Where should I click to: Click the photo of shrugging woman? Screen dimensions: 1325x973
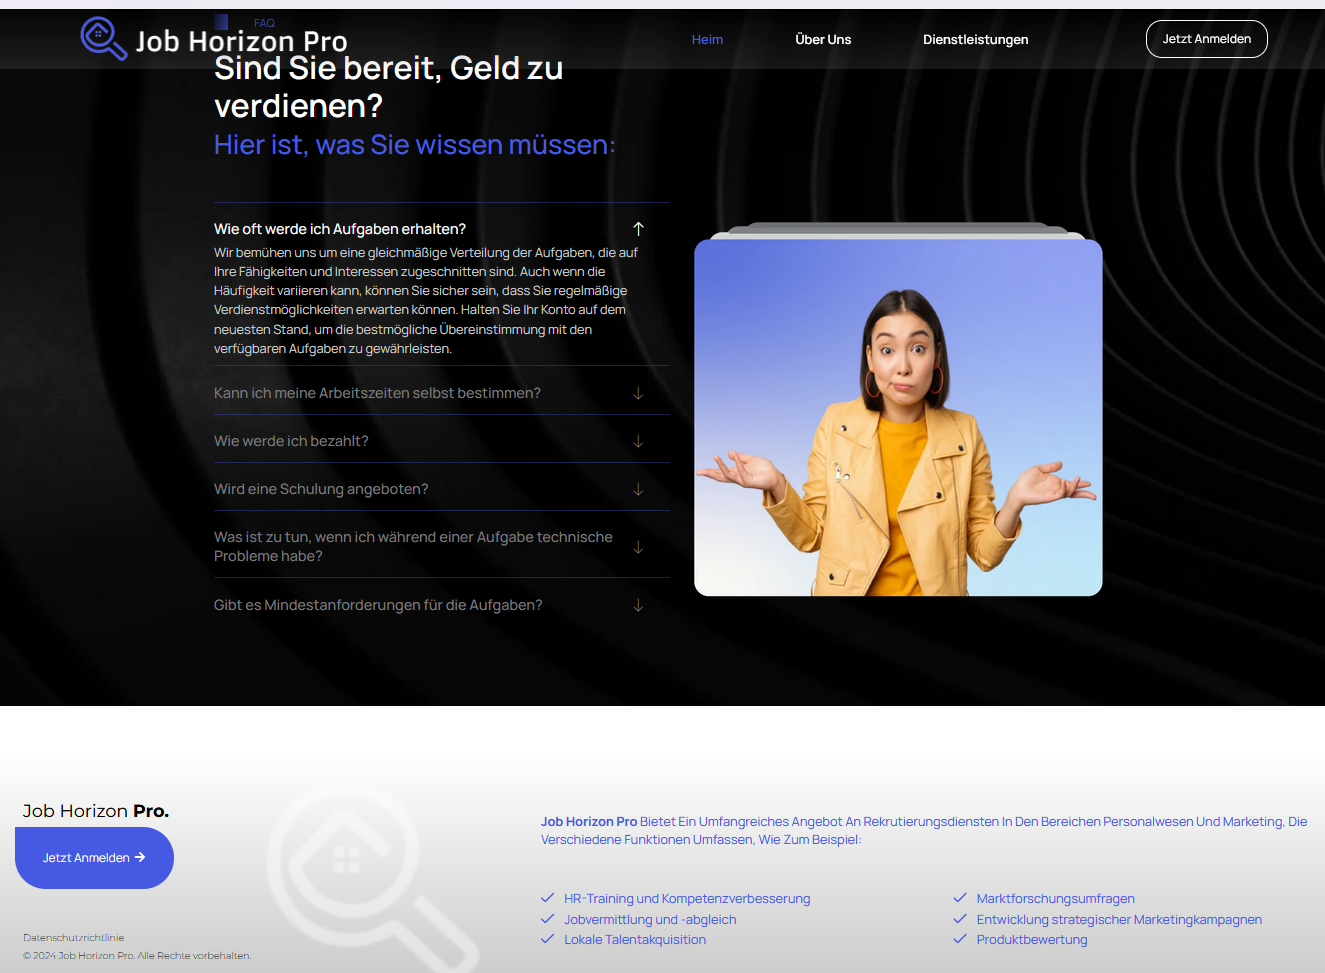[898, 418]
